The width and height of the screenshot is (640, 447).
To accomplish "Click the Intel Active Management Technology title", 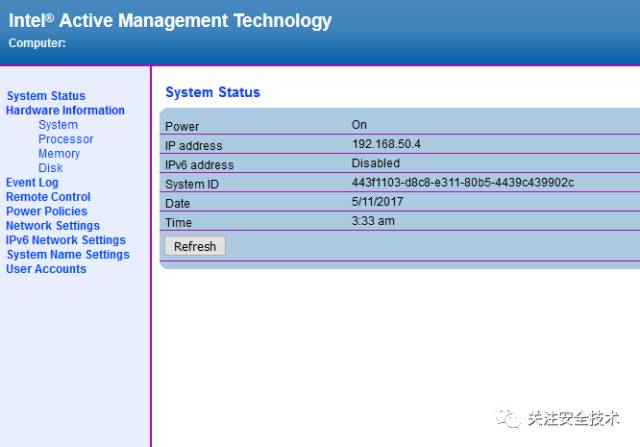I will point(170,21).
